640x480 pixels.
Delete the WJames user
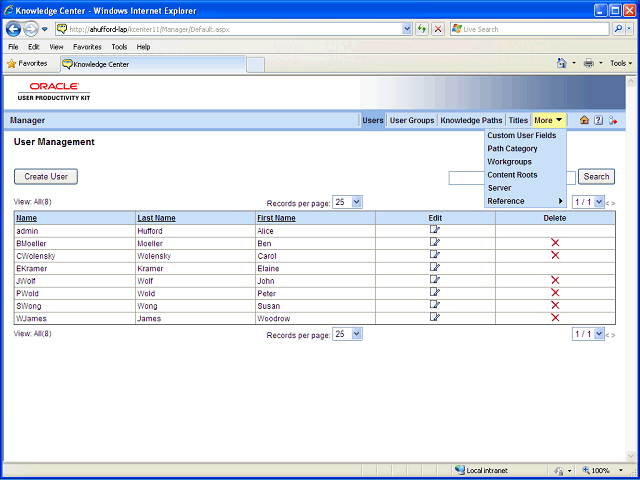(x=555, y=318)
